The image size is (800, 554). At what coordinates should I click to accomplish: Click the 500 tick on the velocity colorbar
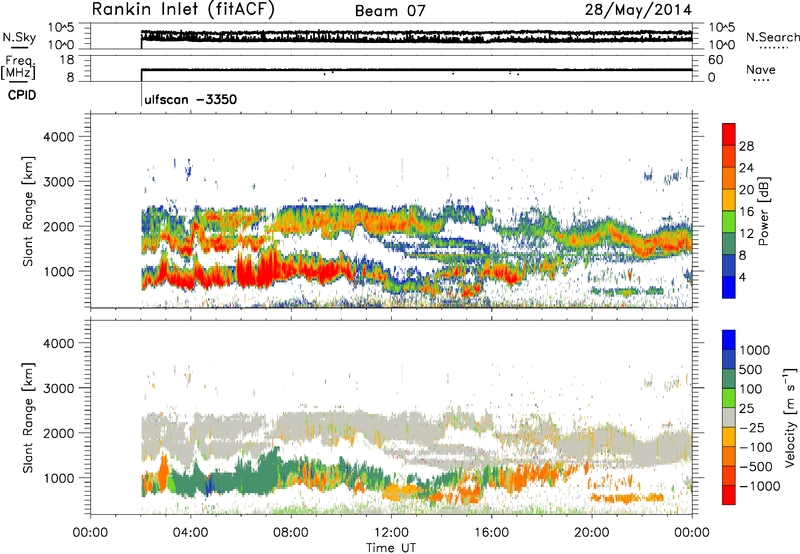point(751,370)
